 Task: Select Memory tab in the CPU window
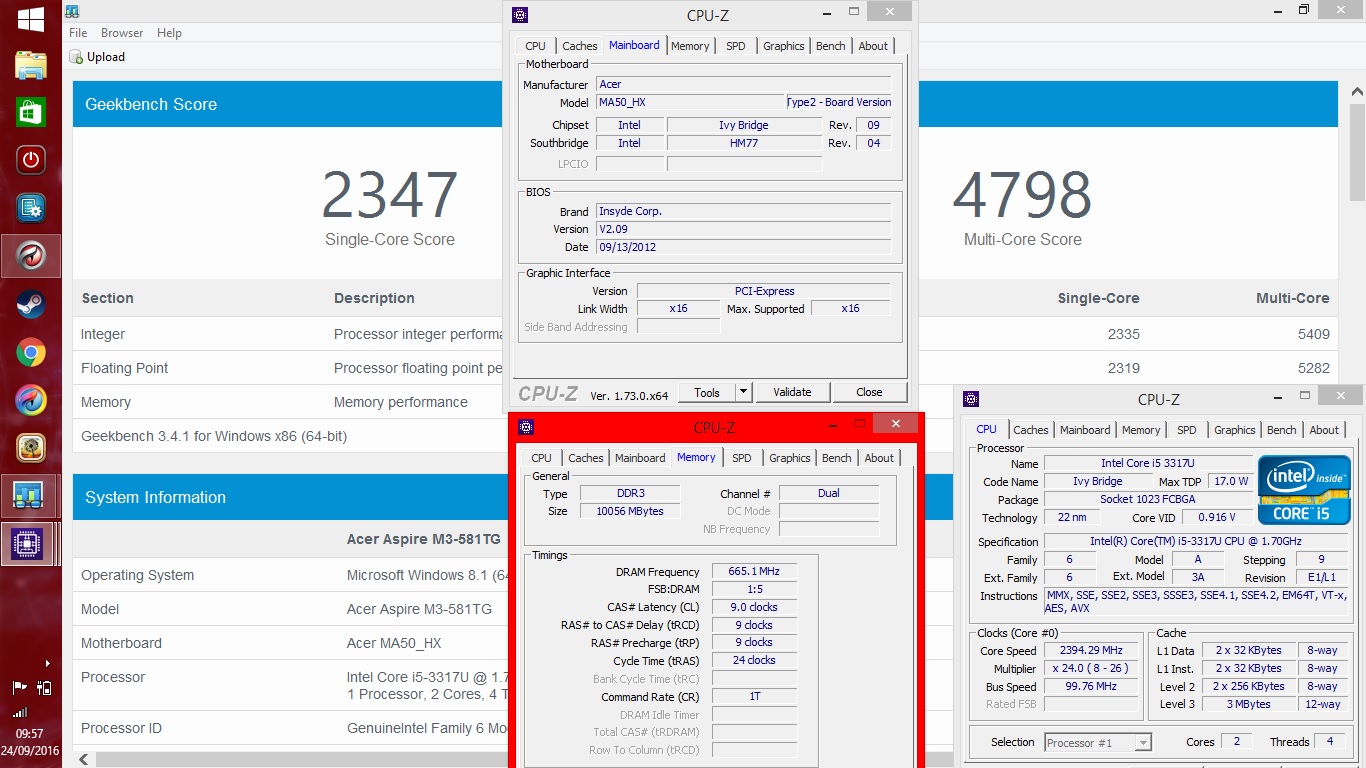click(x=1141, y=430)
